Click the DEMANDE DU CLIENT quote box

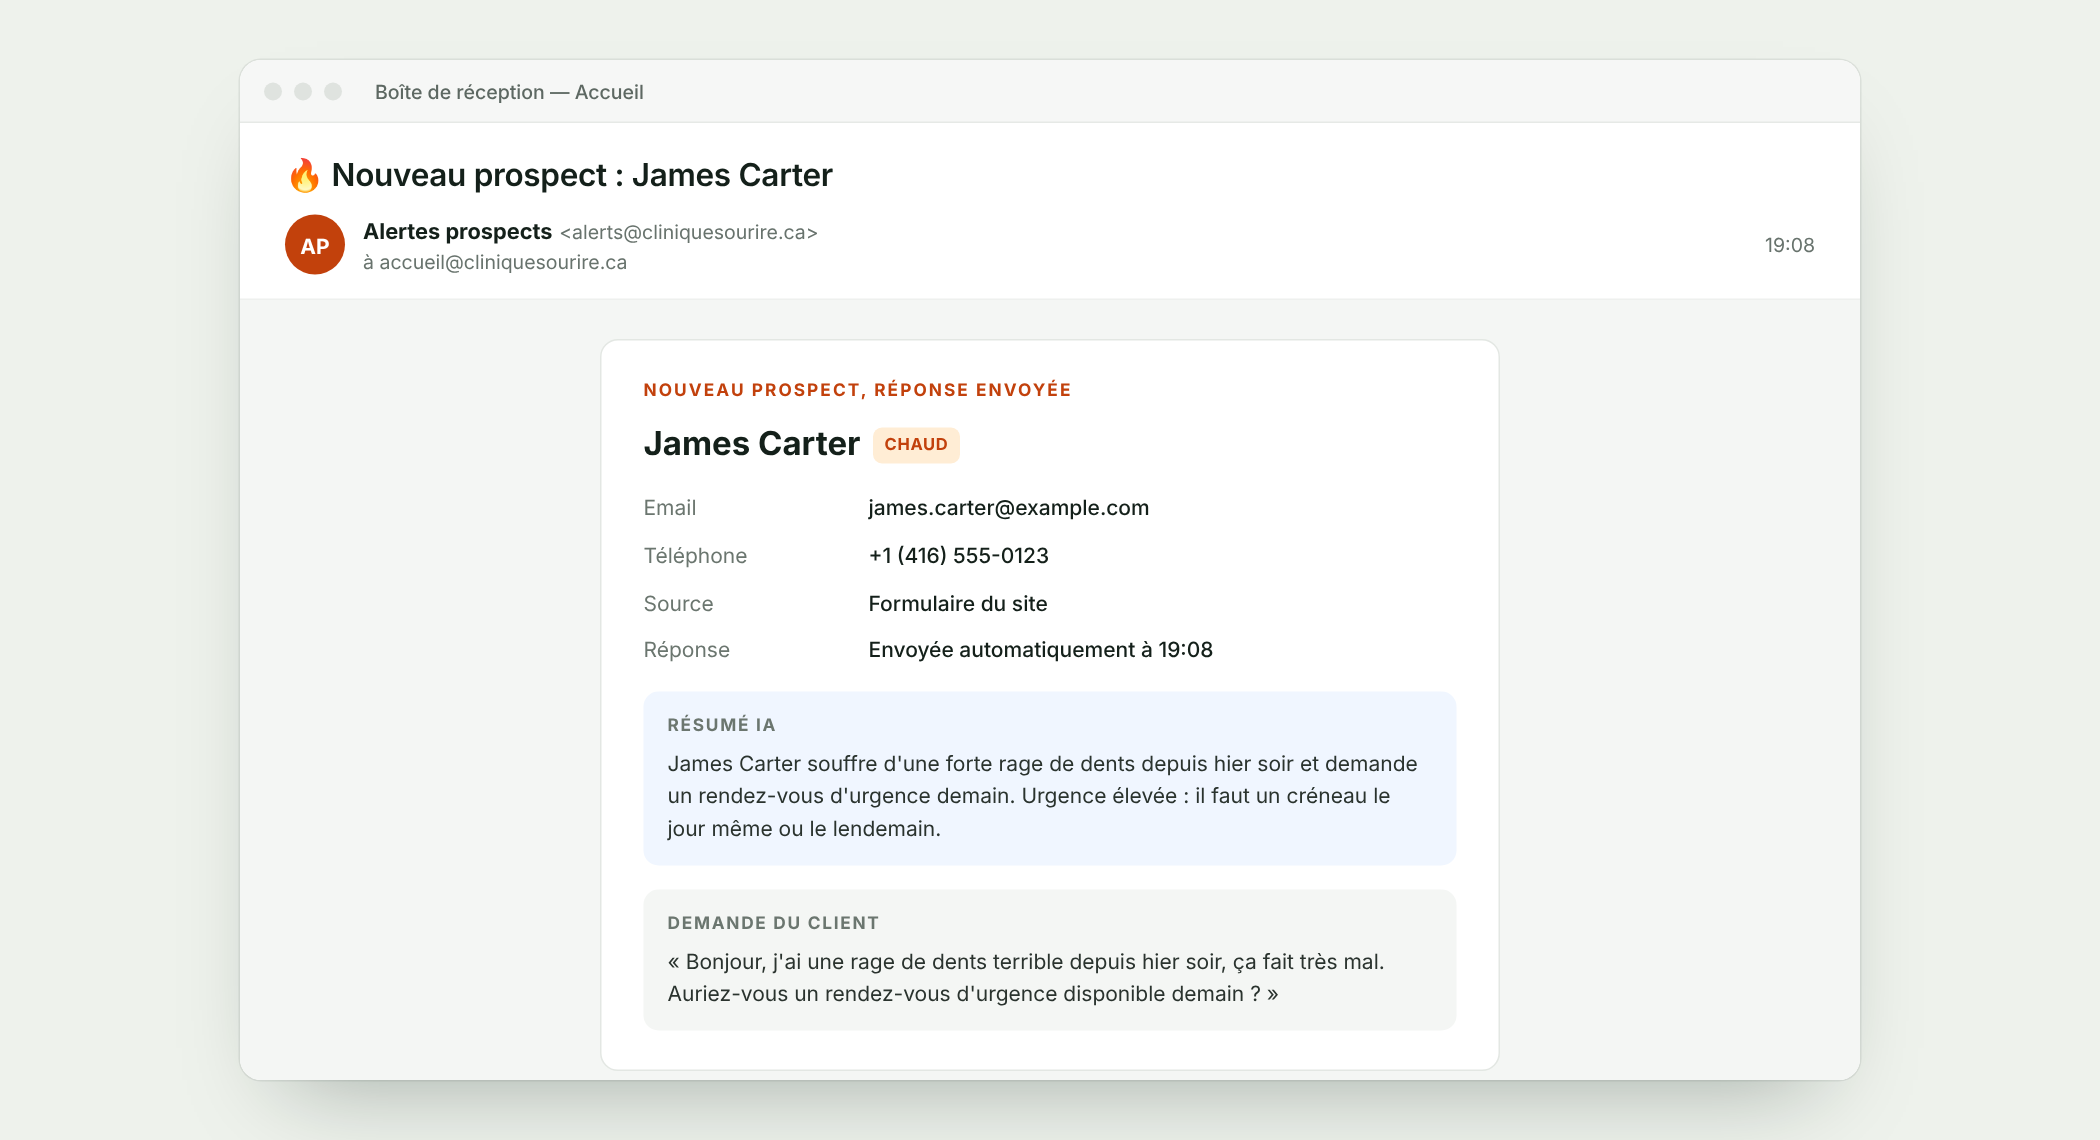[x=1050, y=960]
